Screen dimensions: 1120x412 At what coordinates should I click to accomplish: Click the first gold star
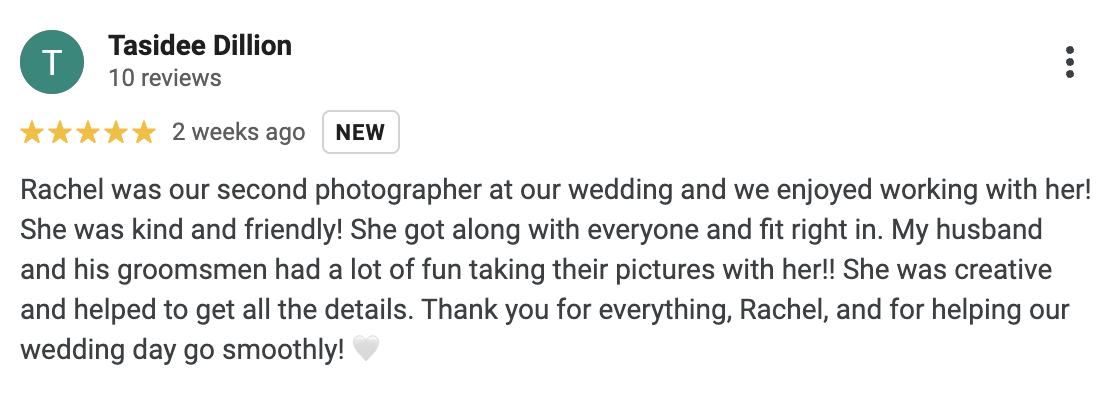point(31,132)
